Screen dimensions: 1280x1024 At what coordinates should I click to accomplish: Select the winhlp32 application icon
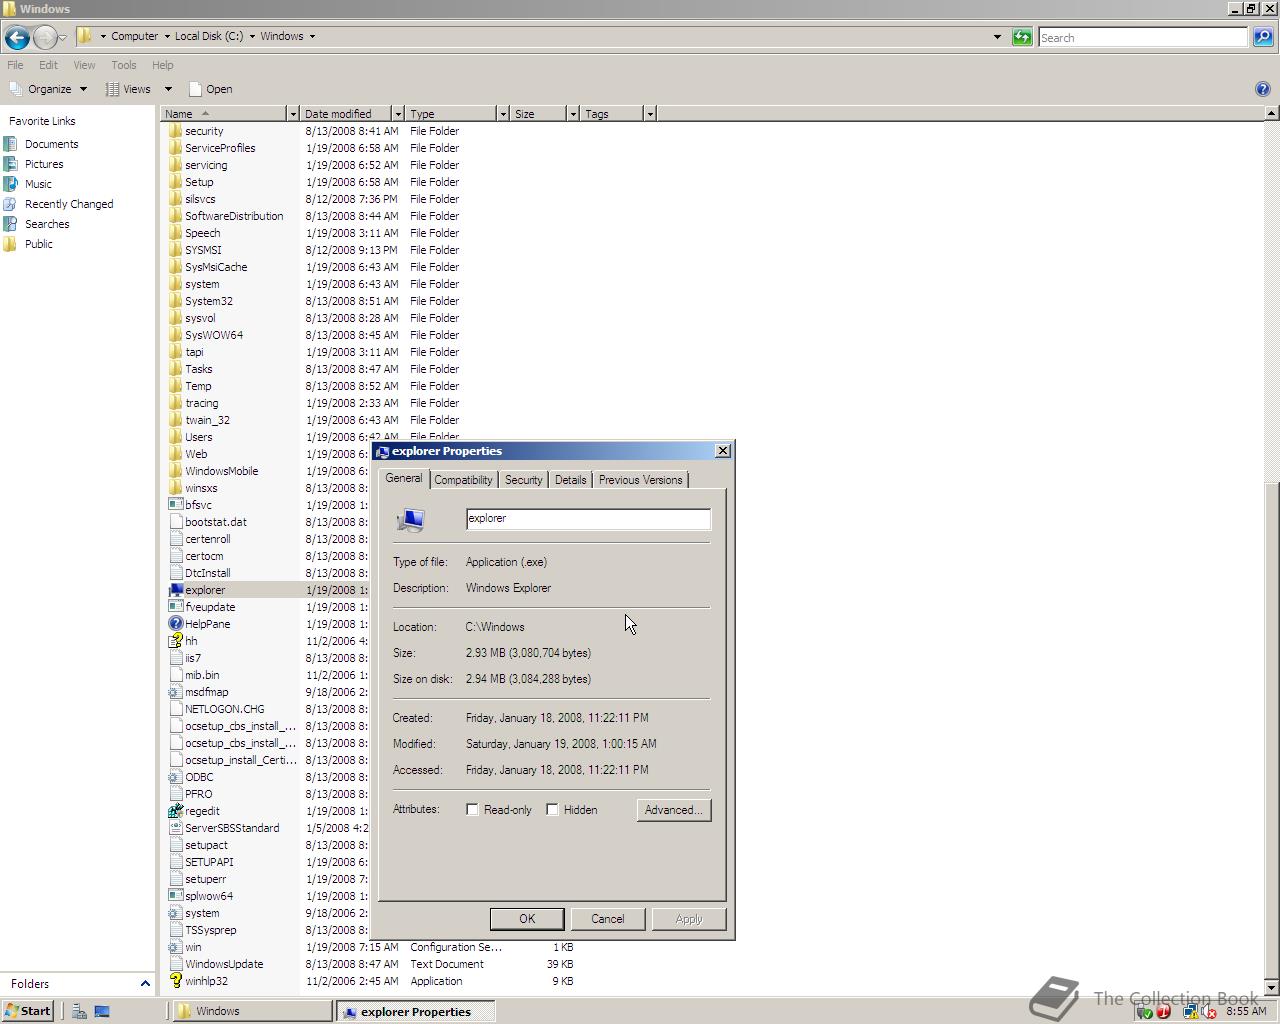(x=176, y=981)
